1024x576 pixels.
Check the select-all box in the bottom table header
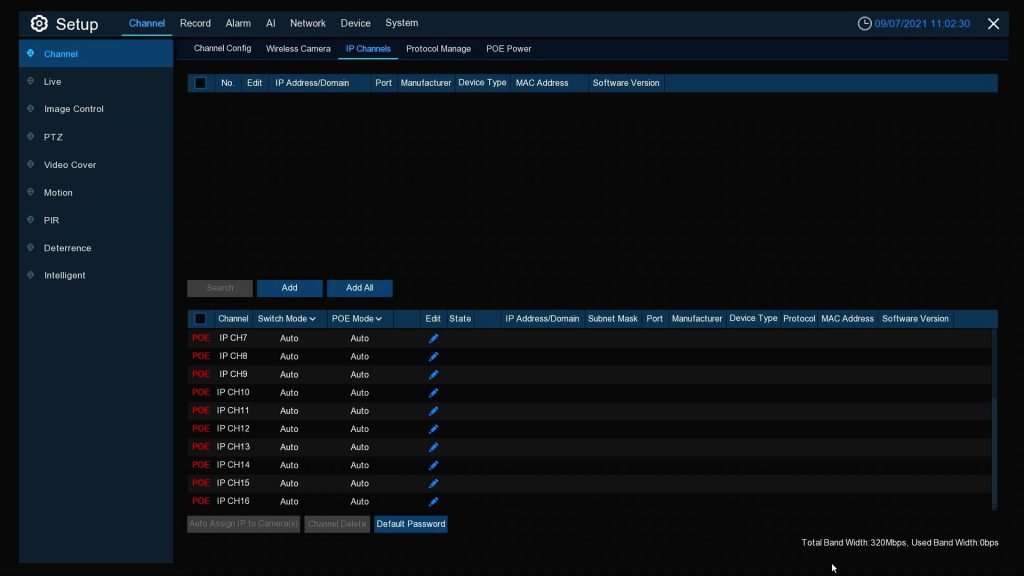click(x=200, y=318)
